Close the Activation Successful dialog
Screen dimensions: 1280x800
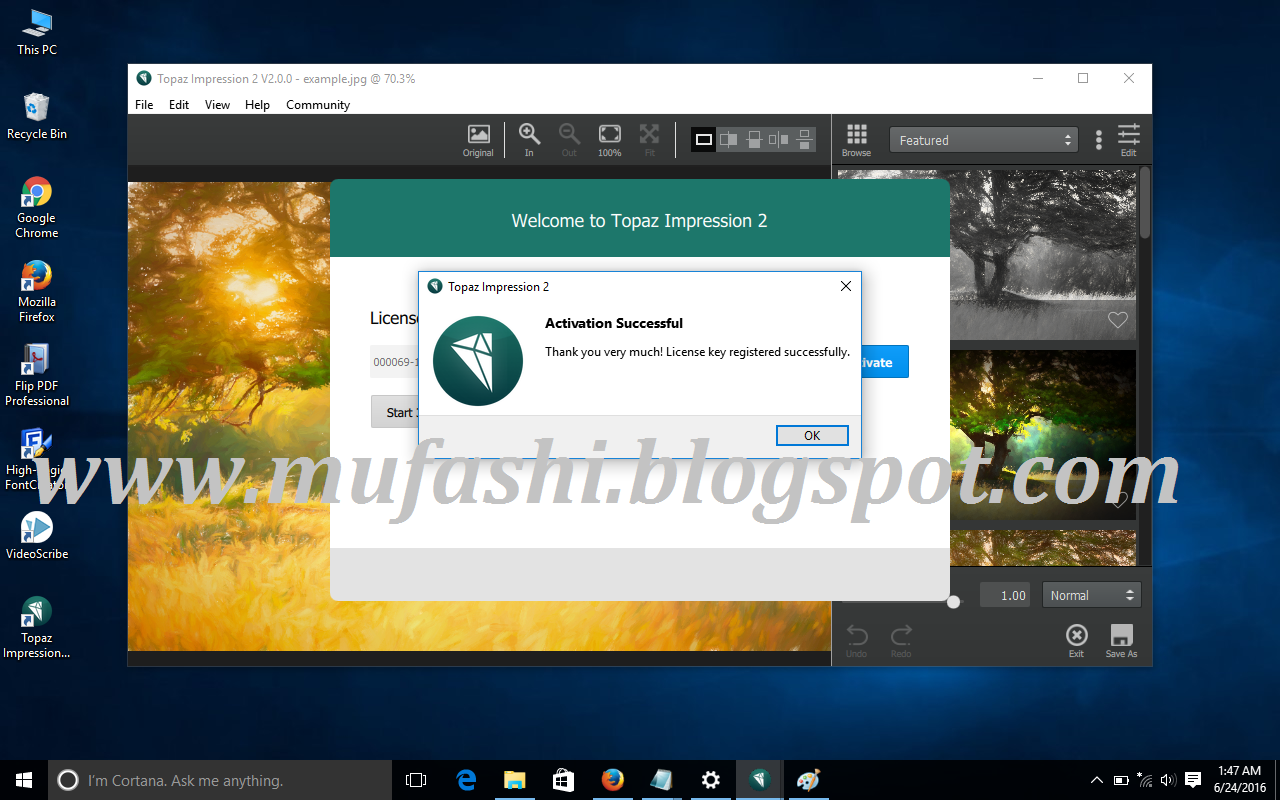pyautogui.click(x=846, y=286)
